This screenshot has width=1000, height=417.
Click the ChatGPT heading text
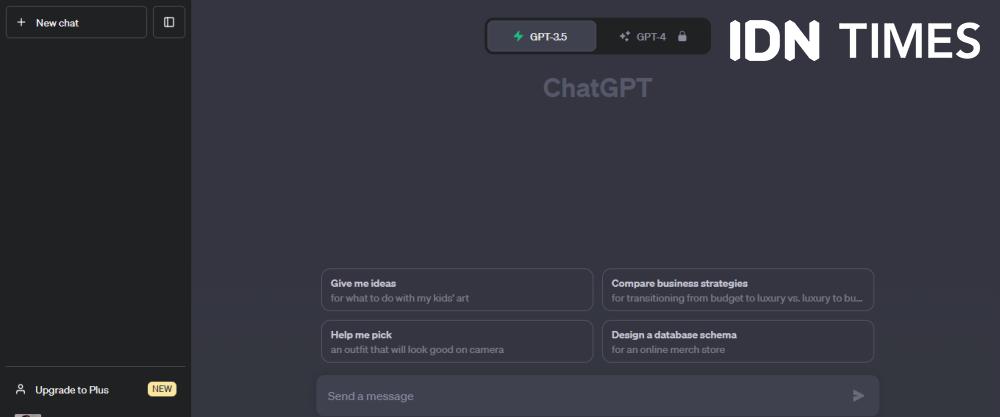tap(598, 88)
